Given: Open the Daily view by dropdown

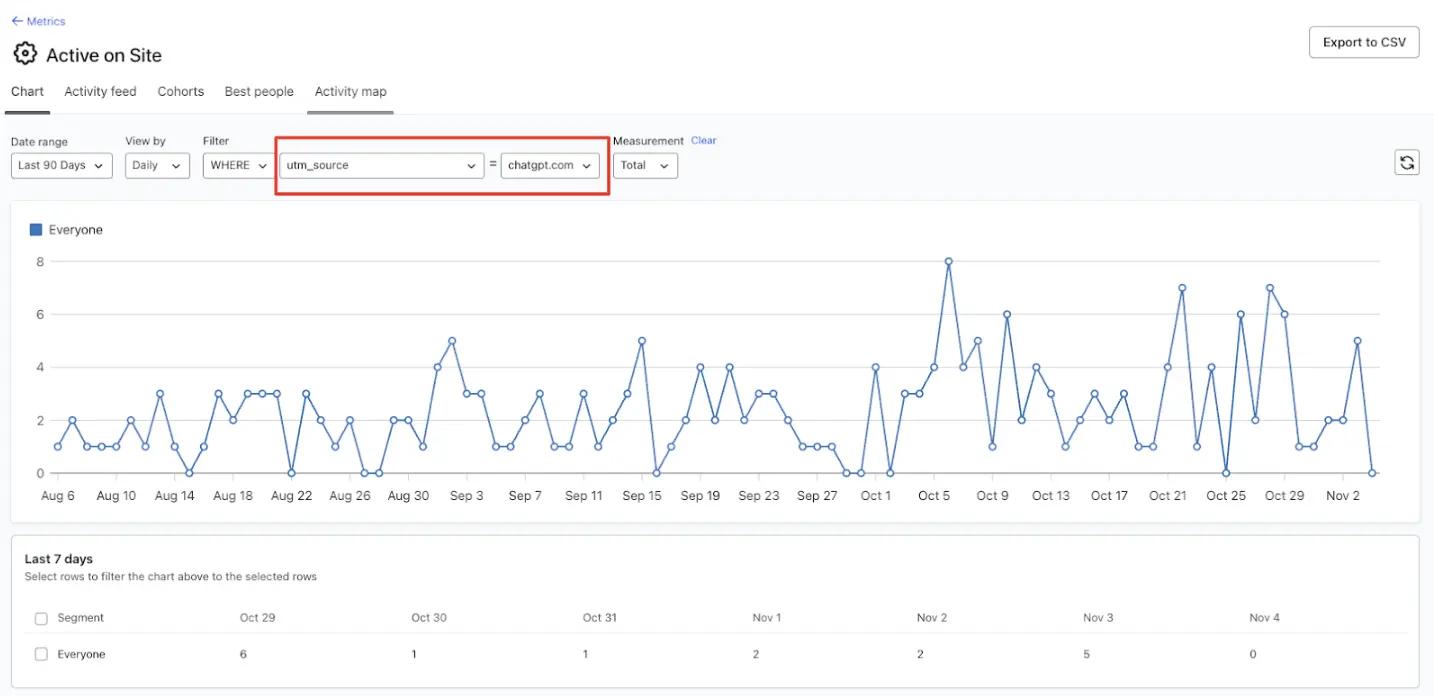Looking at the screenshot, I should [x=156, y=165].
